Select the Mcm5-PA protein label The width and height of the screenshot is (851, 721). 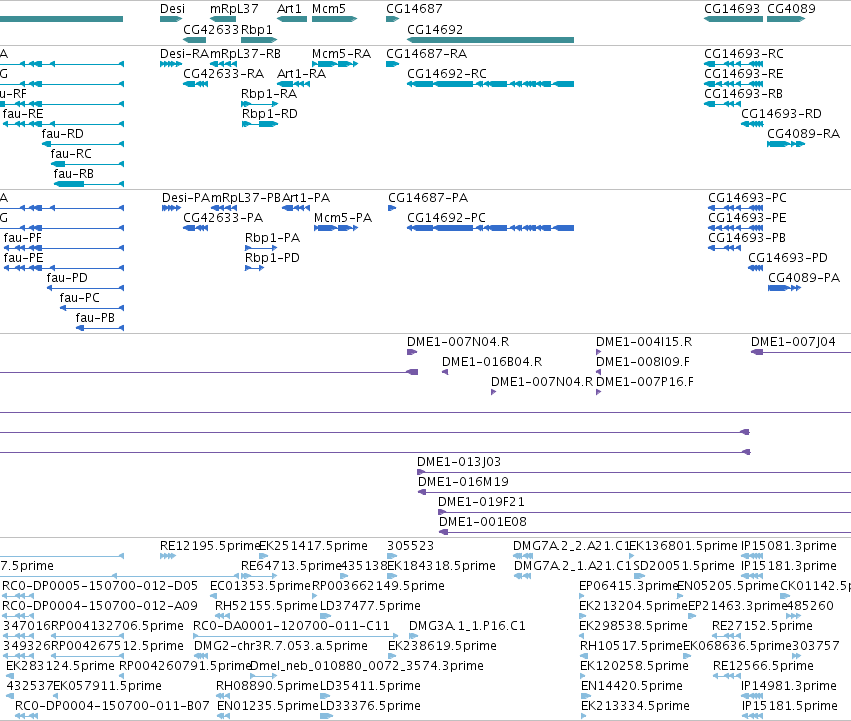click(343, 218)
